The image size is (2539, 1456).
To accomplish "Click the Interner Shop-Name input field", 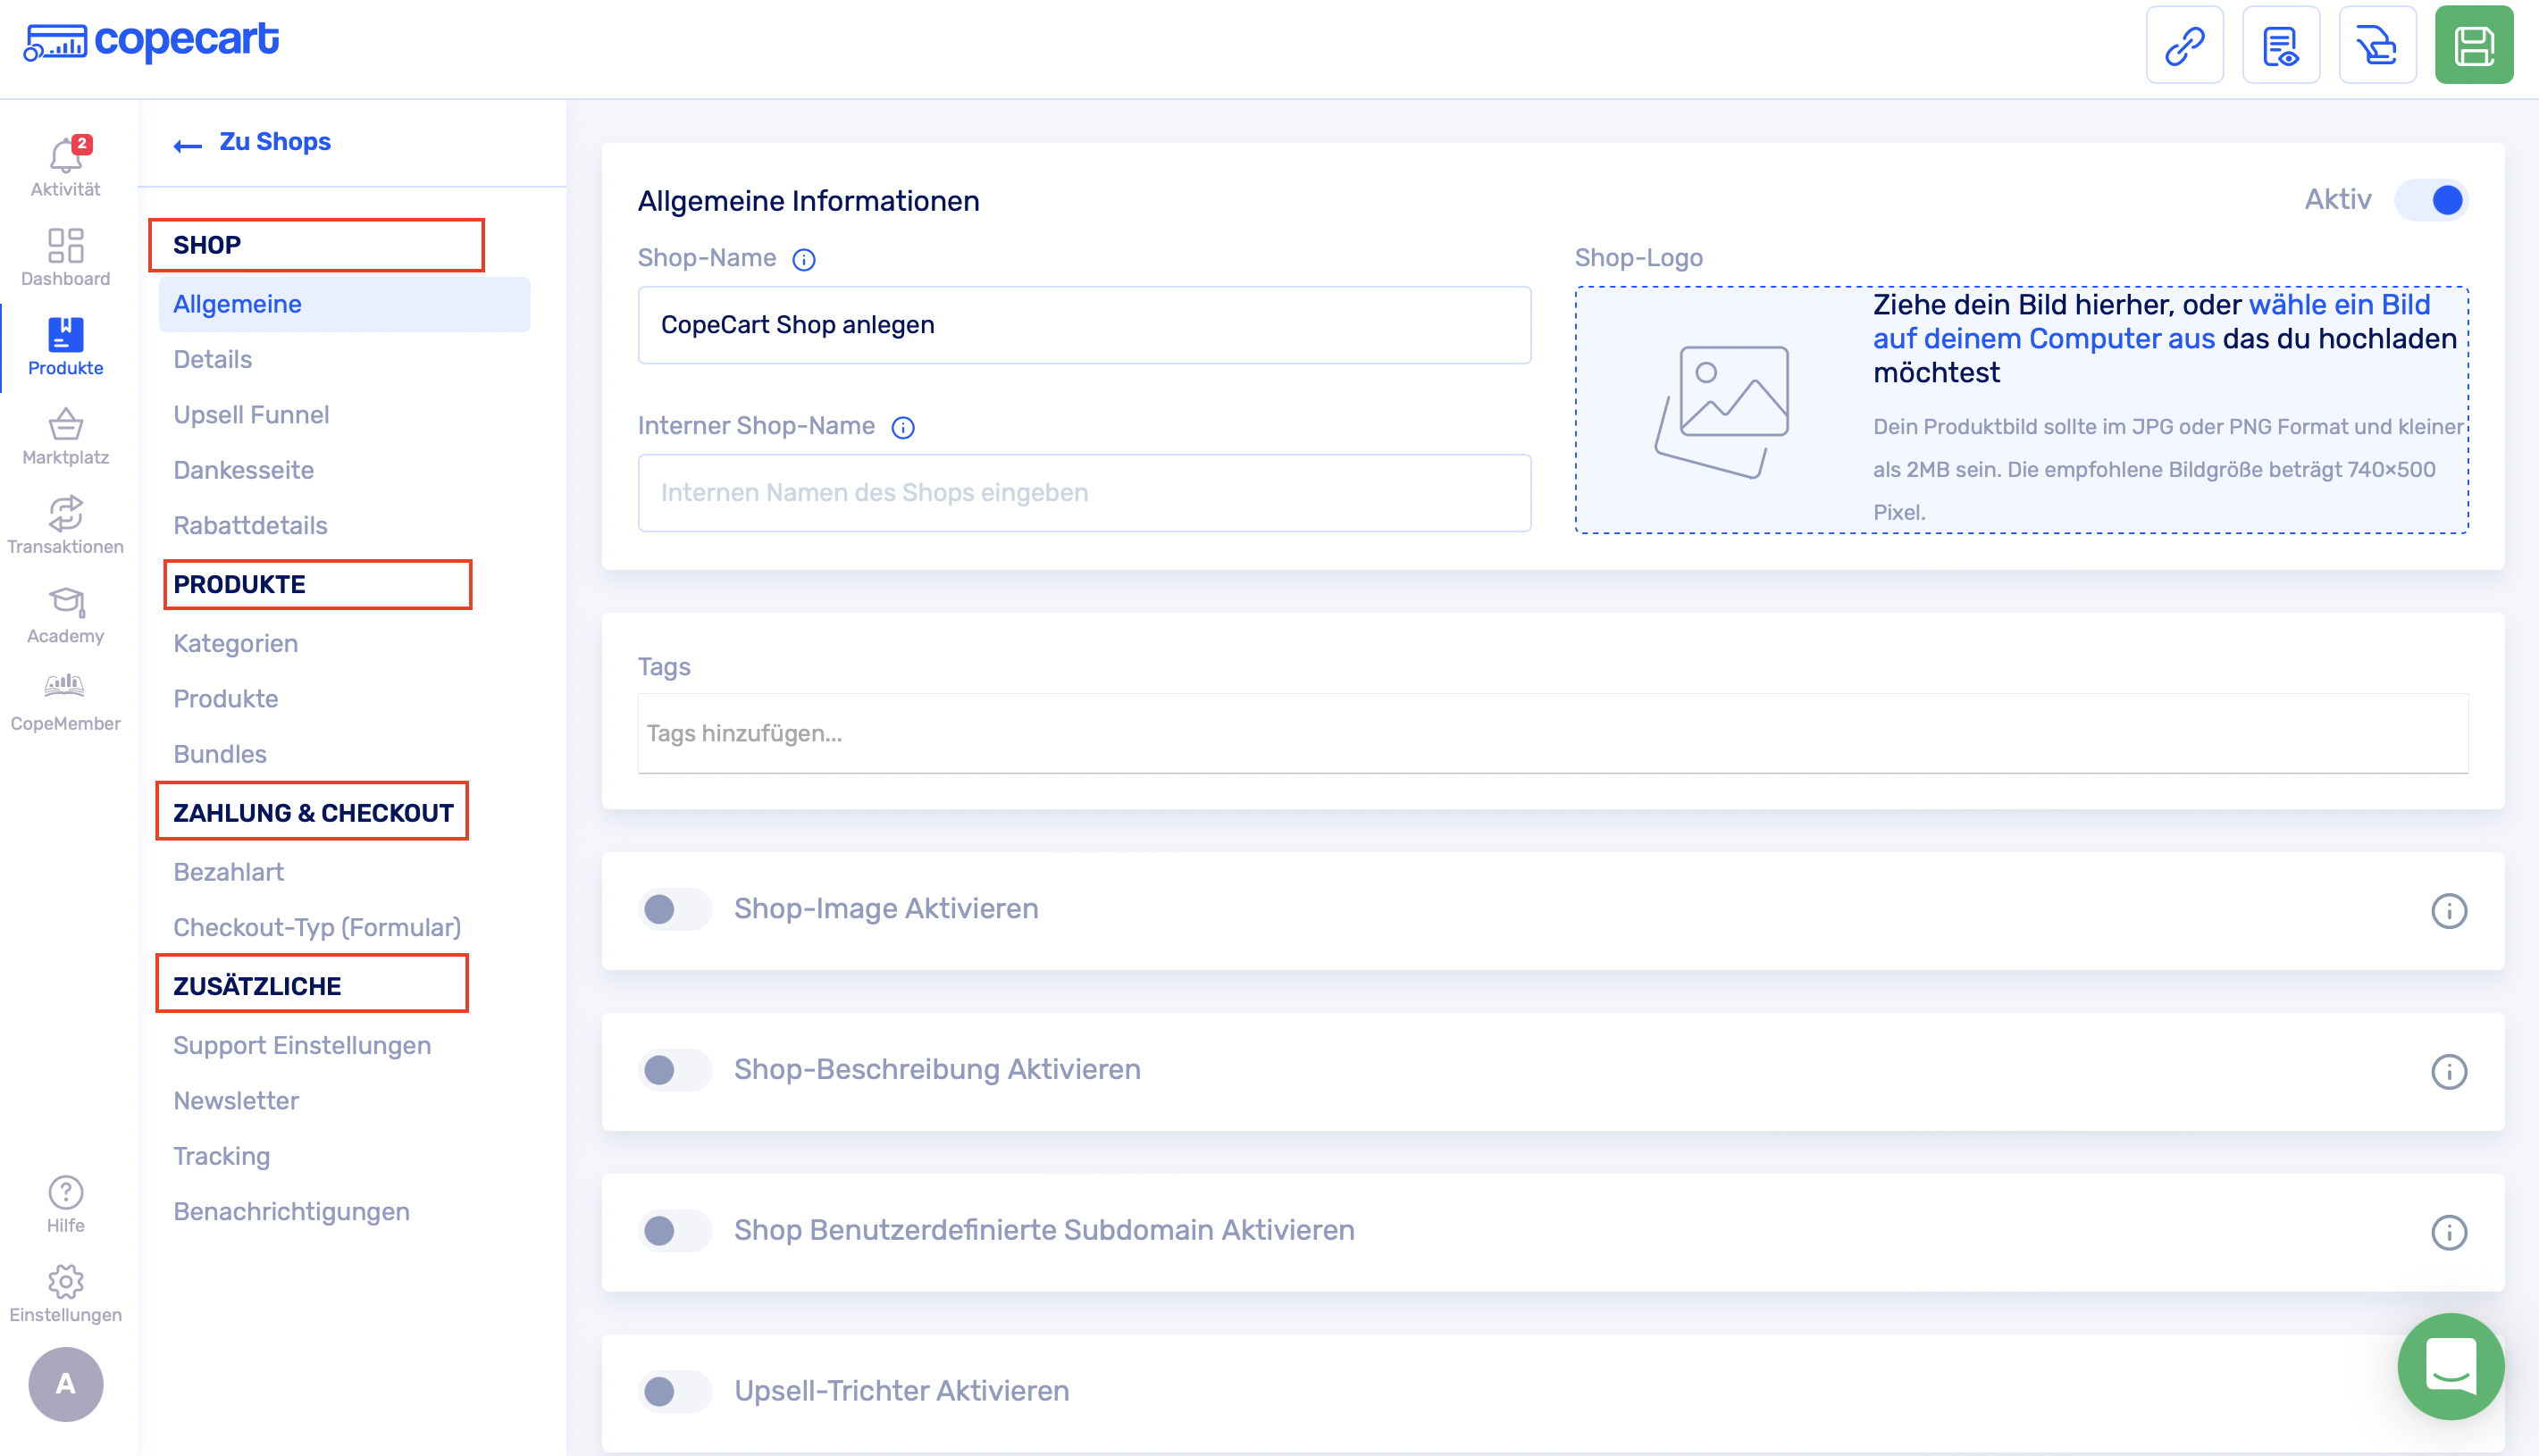I will pyautogui.click(x=1084, y=493).
